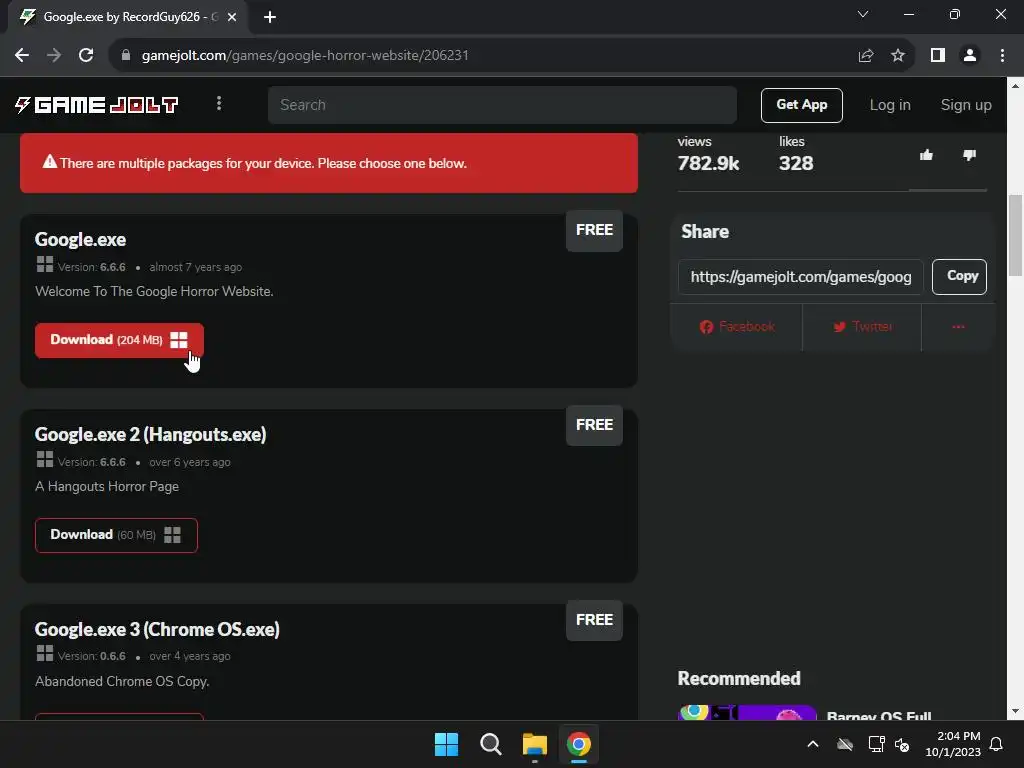Click the multiple packages warning banner
The image size is (1024, 768).
click(x=328, y=163)
